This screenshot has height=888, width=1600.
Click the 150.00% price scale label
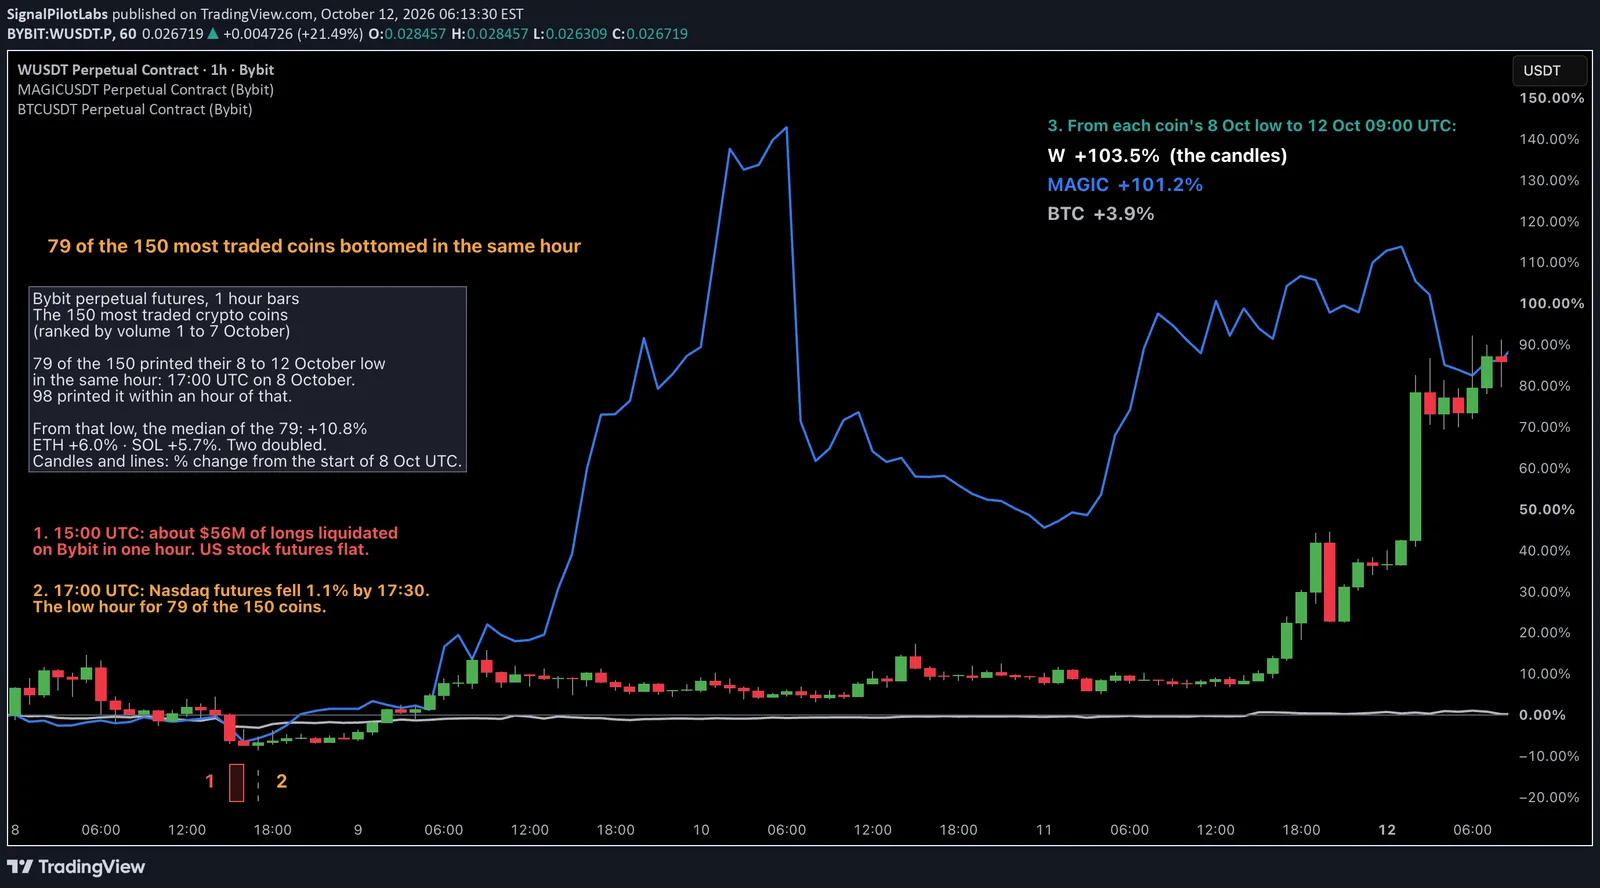pyautogui.click(x=1552, y=98)
